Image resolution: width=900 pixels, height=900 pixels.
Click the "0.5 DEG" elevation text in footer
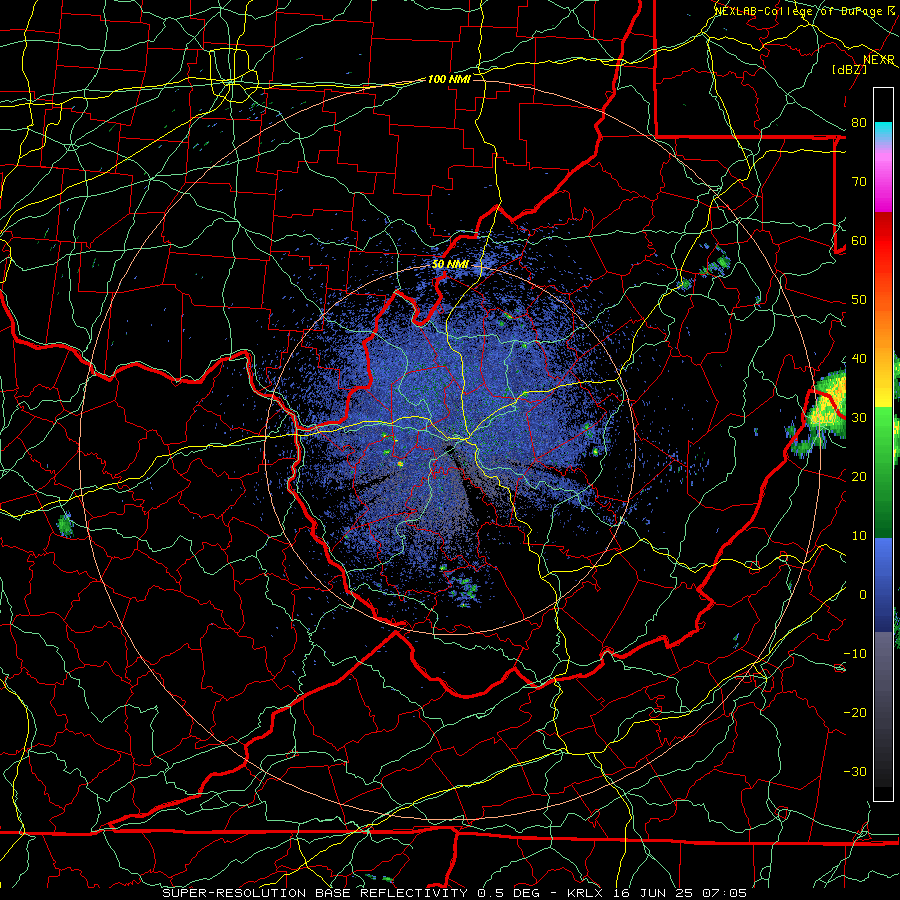click(508, 893)
